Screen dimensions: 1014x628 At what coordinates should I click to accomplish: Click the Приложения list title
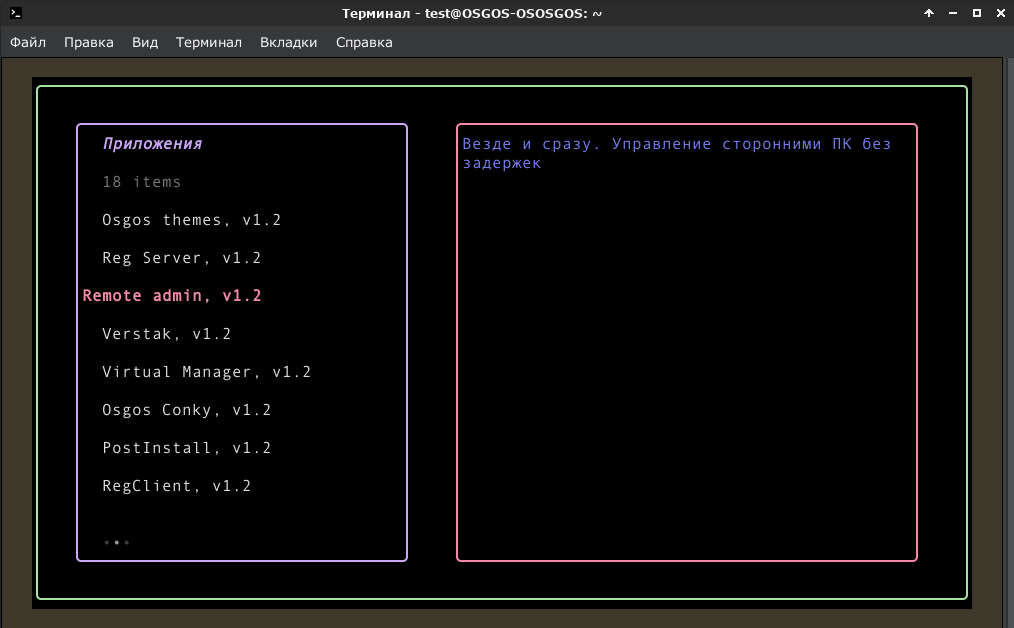point(153,144)
